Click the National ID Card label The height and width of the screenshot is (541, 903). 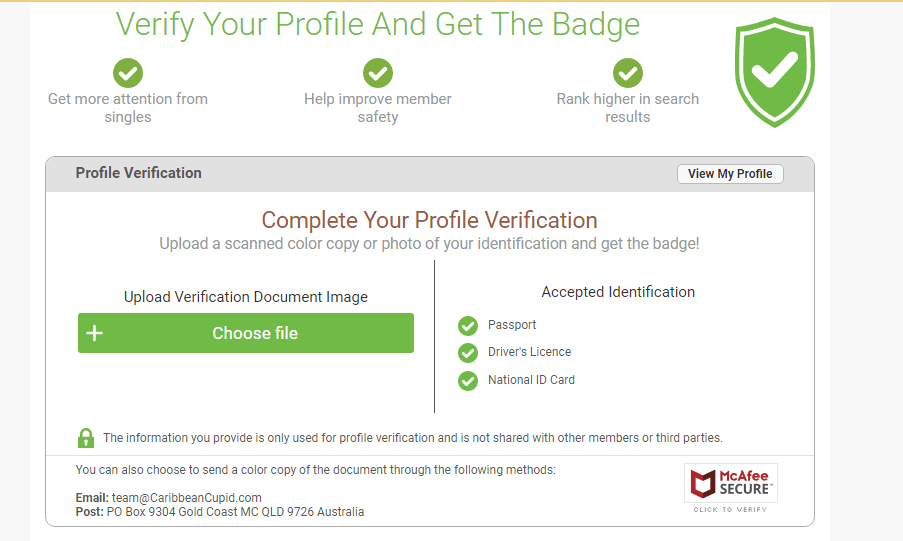pos(531,380)
